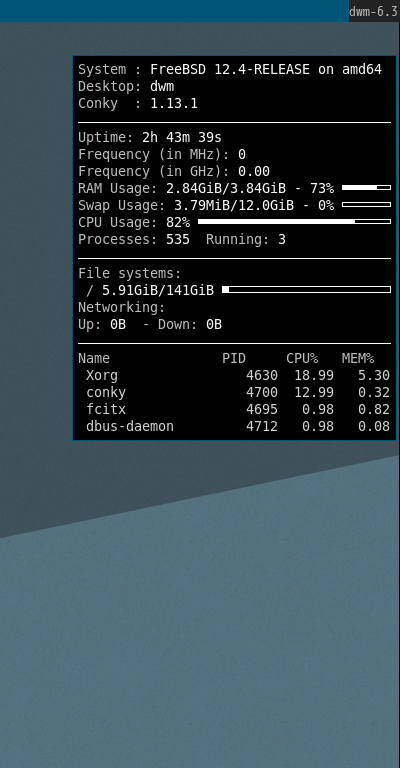
Task: Click Desktop value dwm
Action: click(x=162, y=87)
